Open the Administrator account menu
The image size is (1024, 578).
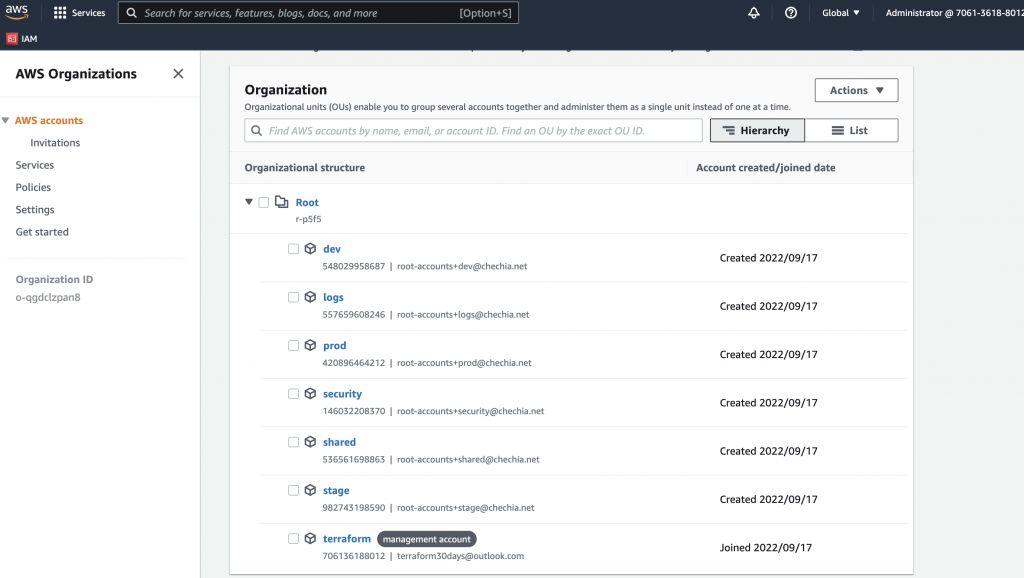pyautogui.click(x=954, y=13)
